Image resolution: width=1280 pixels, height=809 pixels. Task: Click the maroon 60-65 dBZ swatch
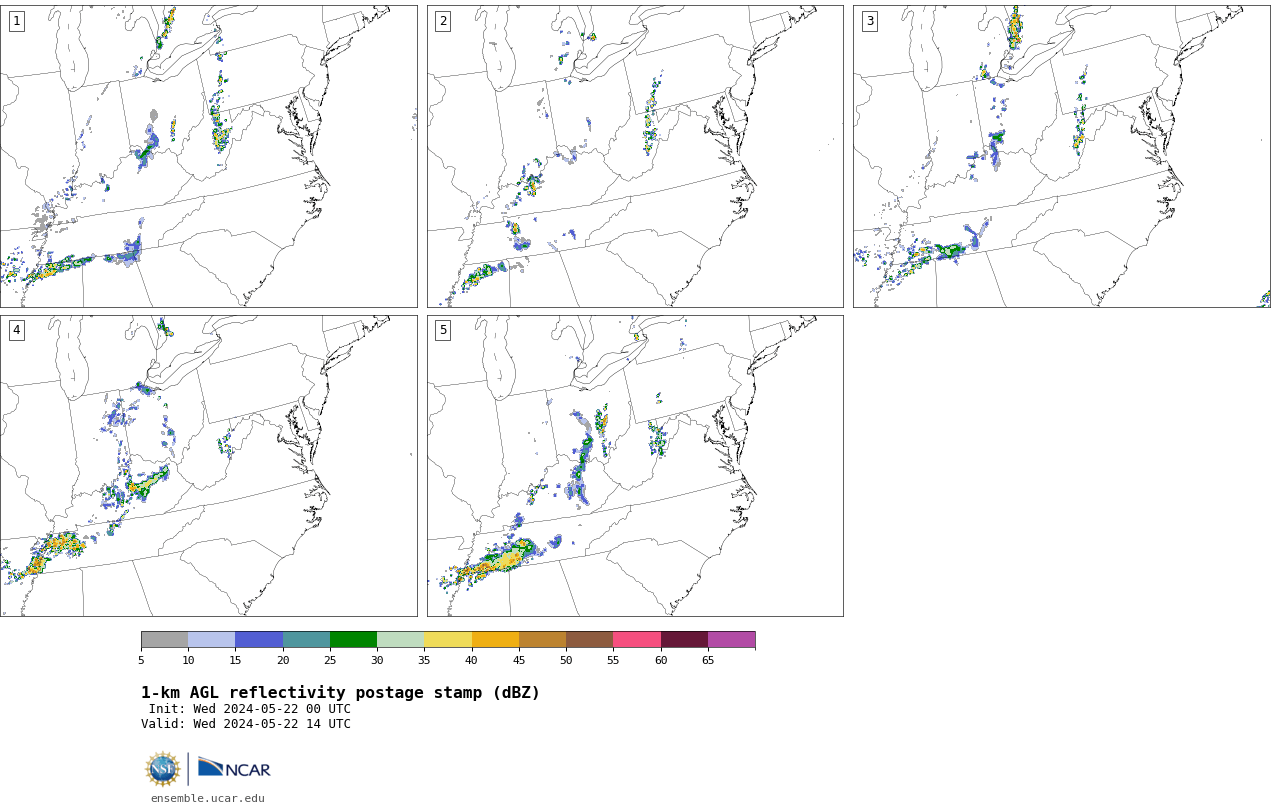click(684, 640)
